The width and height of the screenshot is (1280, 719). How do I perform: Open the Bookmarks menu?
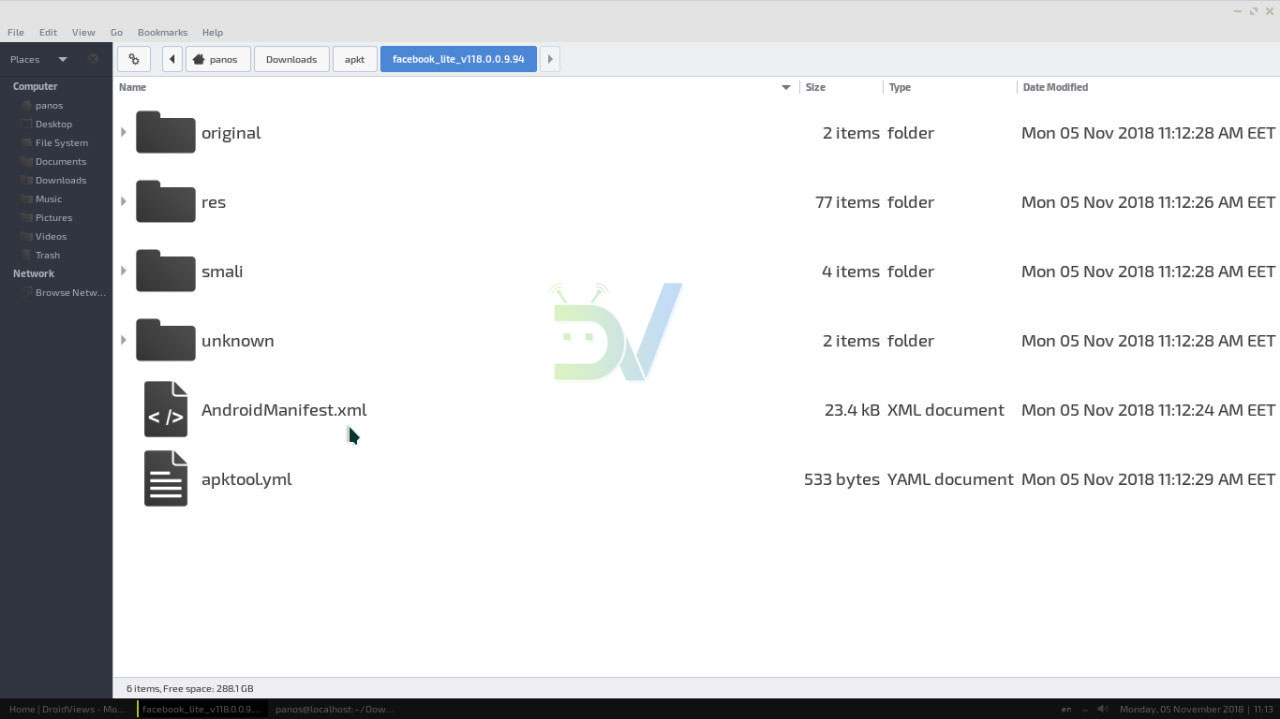click(163, 32)
